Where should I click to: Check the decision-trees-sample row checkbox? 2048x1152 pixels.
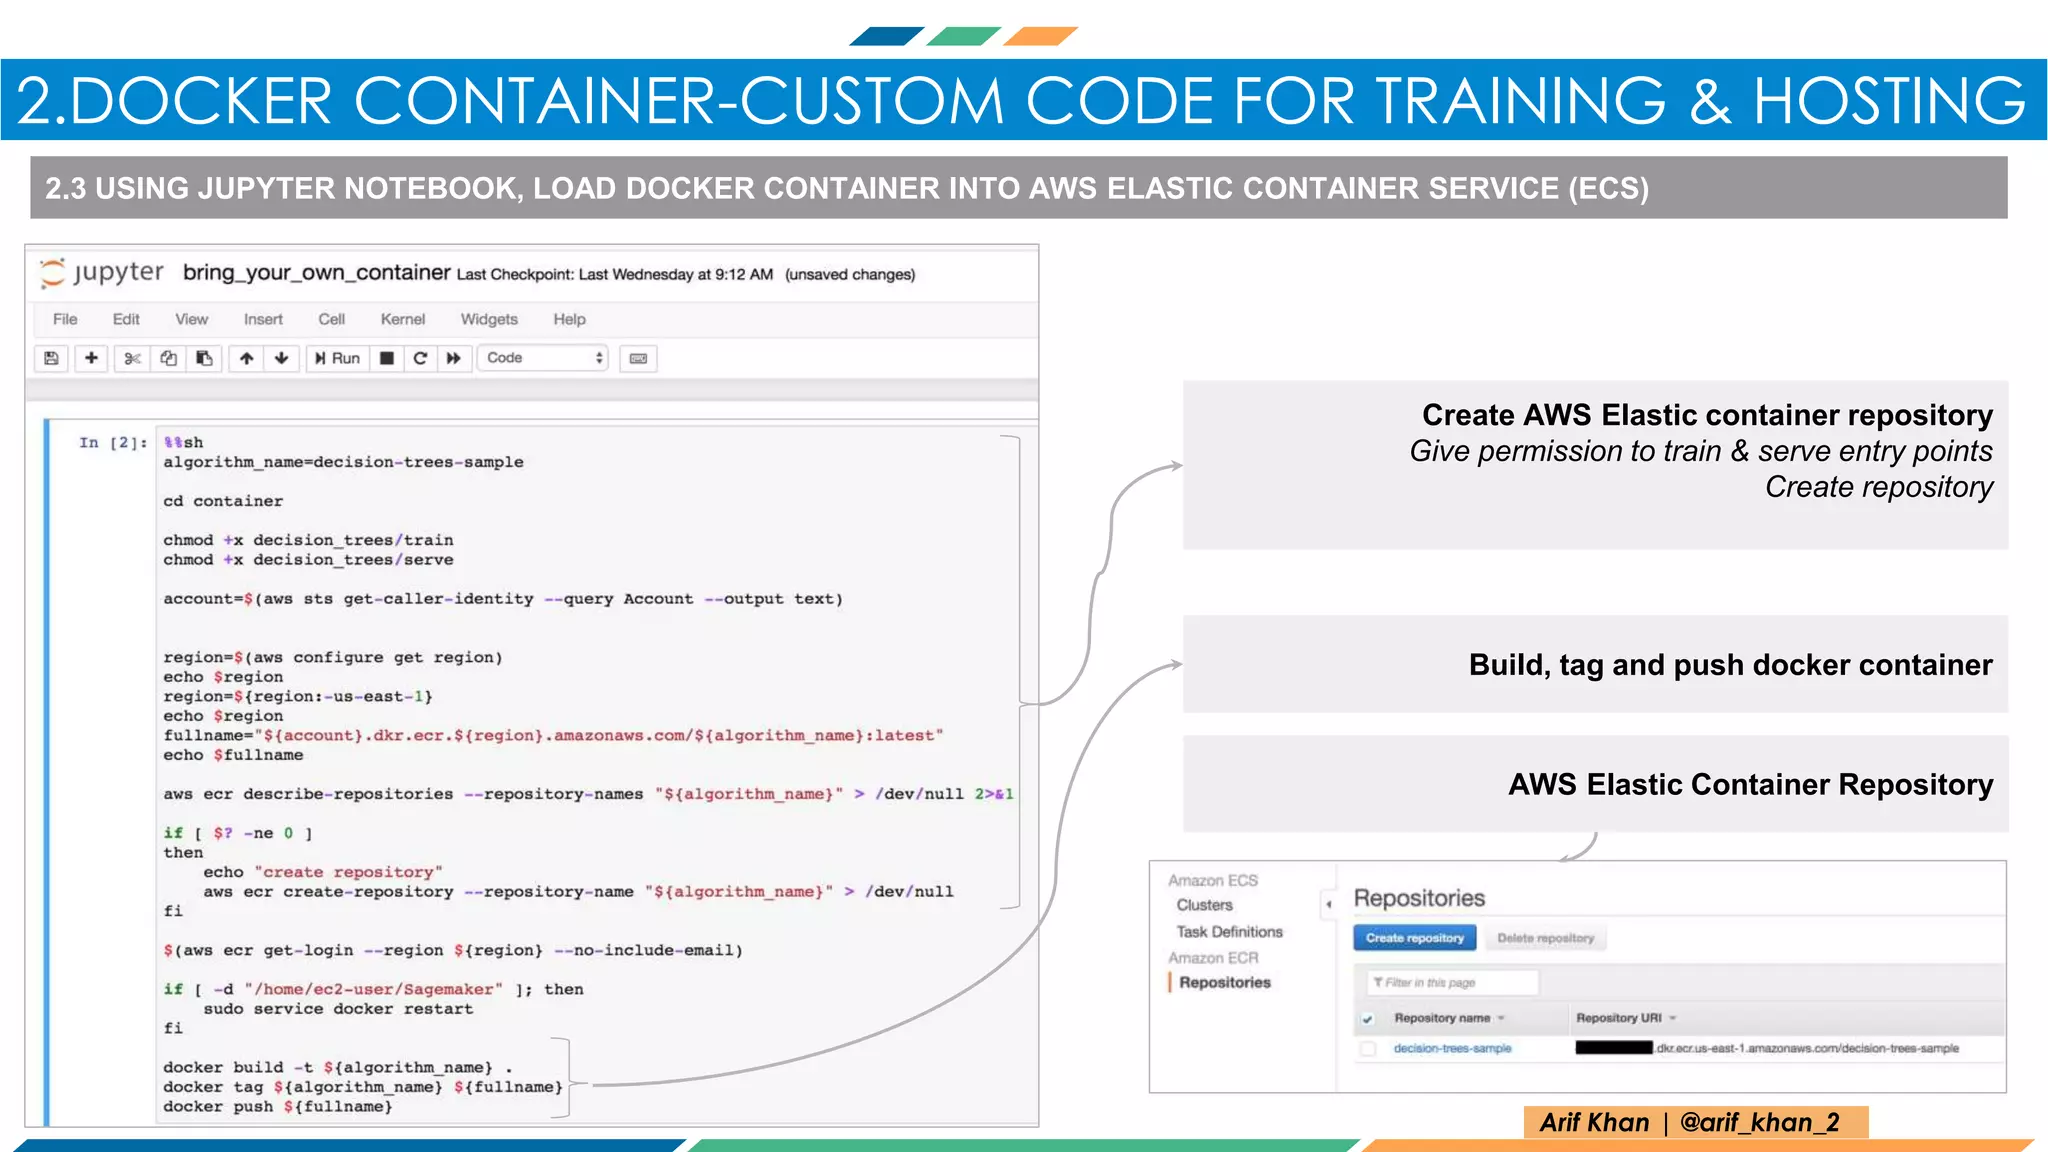[1368, 1049]
